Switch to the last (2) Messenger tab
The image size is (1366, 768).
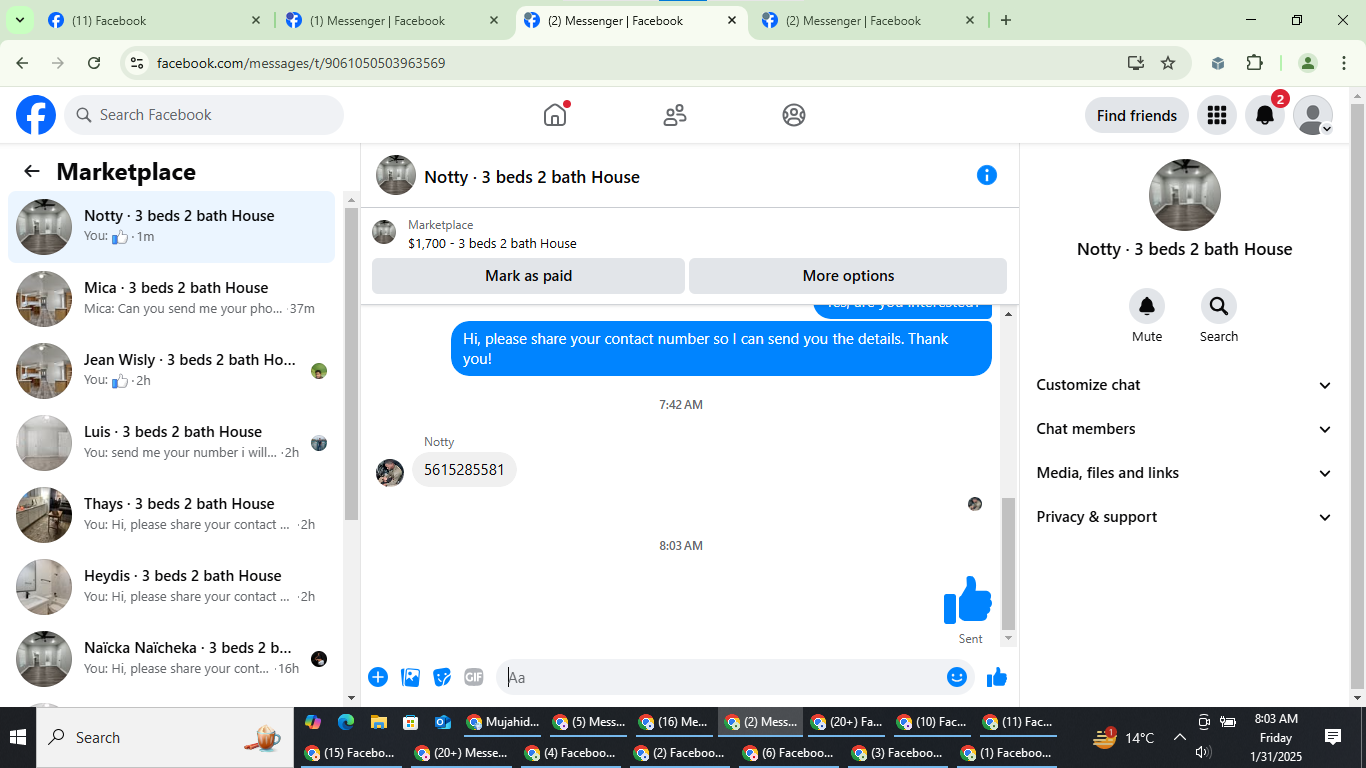[x=868, y=20]
